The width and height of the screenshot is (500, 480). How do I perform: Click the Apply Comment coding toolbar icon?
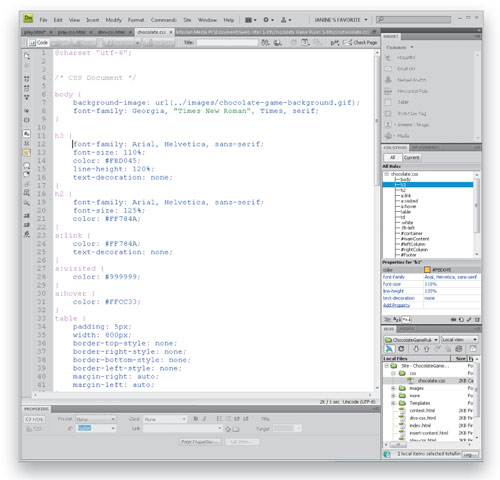(x=27, y=165)
